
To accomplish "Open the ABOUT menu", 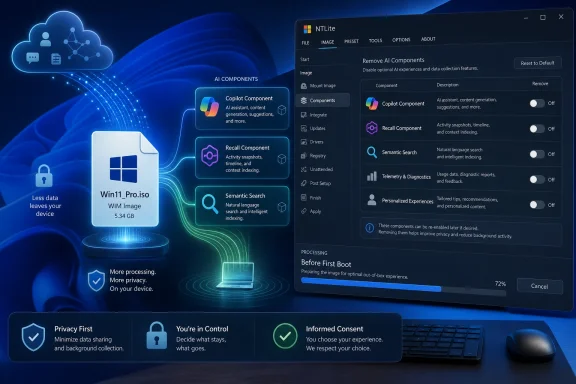I will point(428,39).
